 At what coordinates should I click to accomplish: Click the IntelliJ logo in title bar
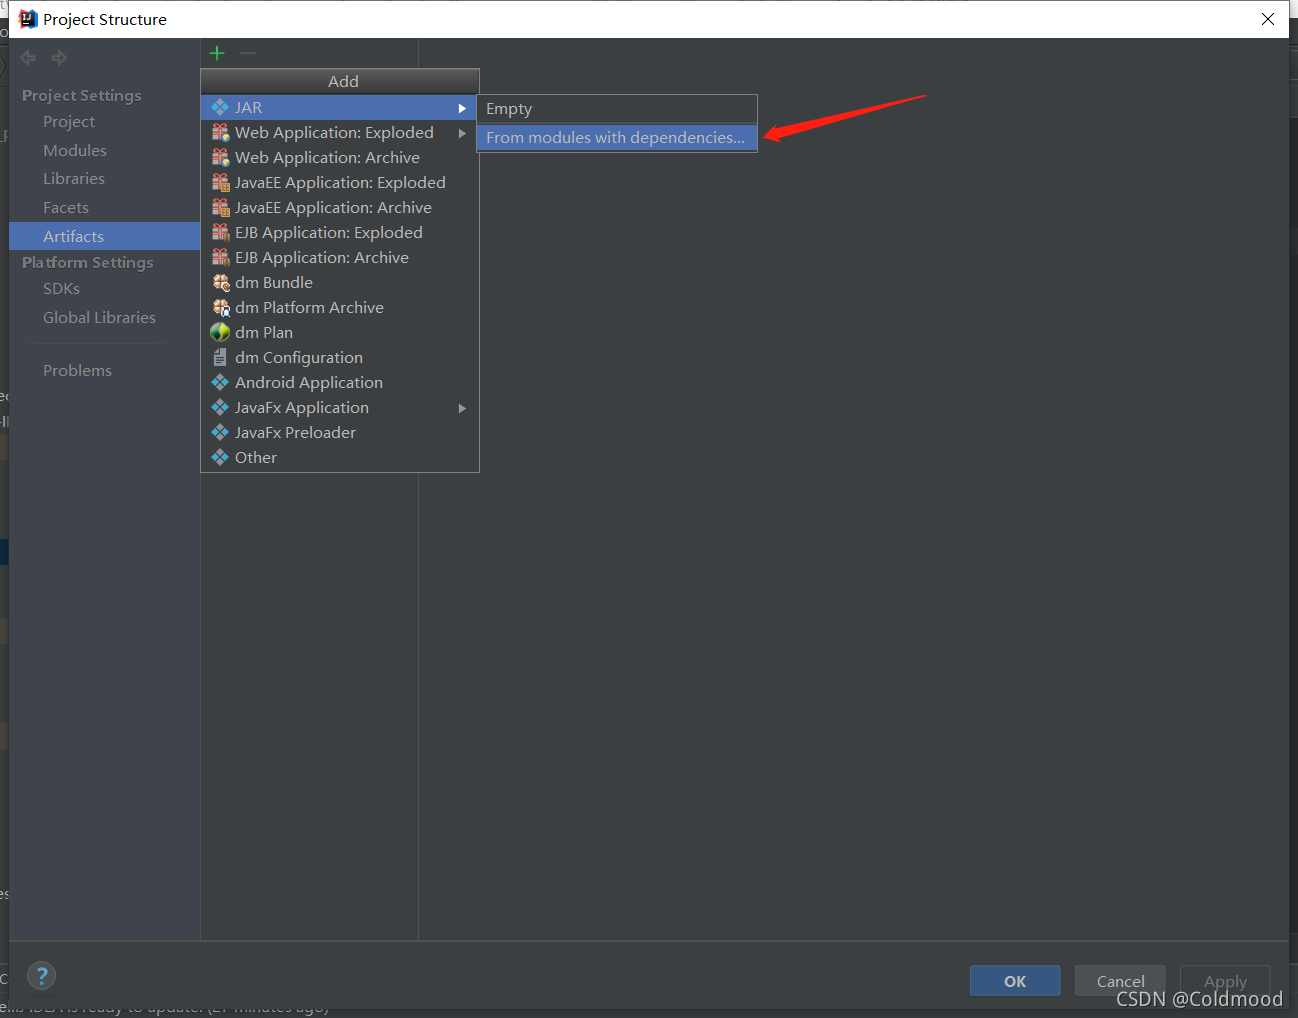coord(28,19)
